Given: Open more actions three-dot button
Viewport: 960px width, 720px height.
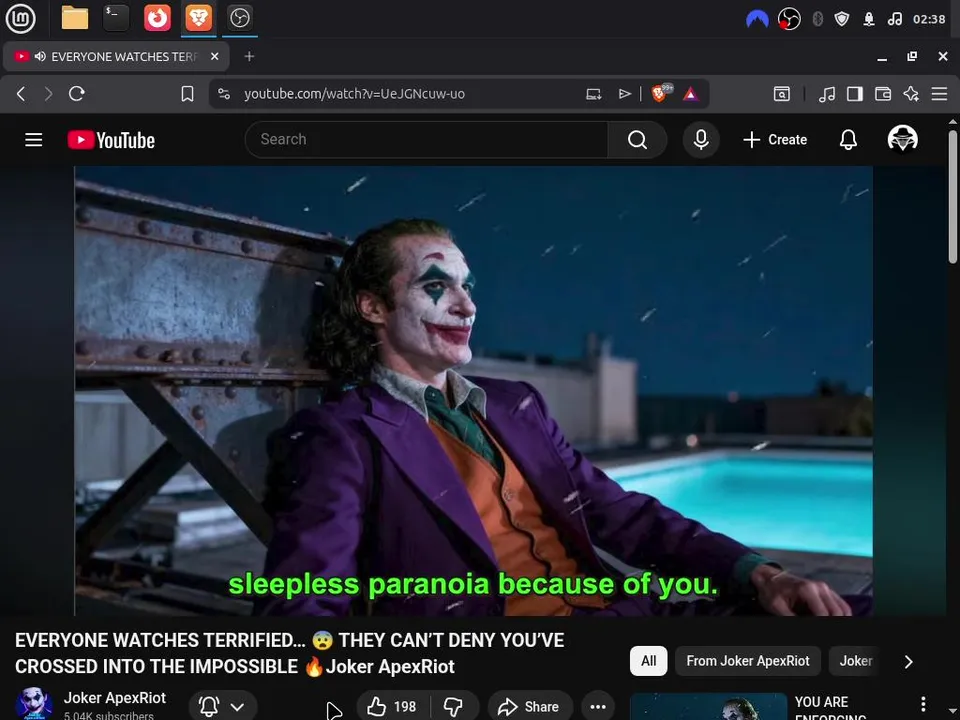Looking at the screenshot, I should [x=598, y=707].
